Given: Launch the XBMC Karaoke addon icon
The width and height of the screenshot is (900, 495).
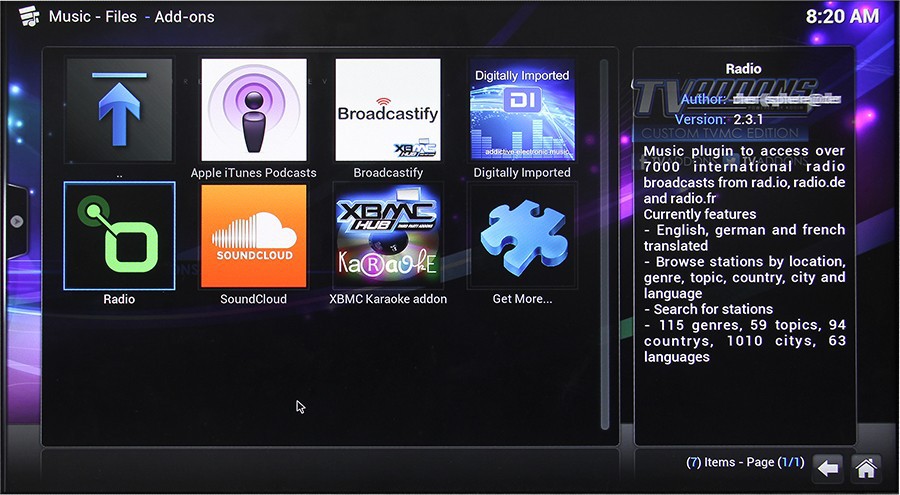Looking at the screenshot, I should click(388, 236).
